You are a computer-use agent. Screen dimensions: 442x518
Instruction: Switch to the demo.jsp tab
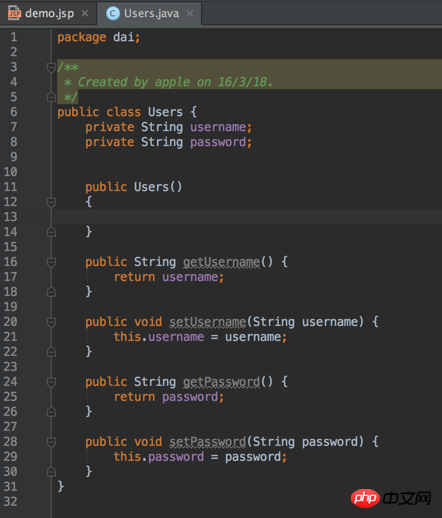coord(49,14)
